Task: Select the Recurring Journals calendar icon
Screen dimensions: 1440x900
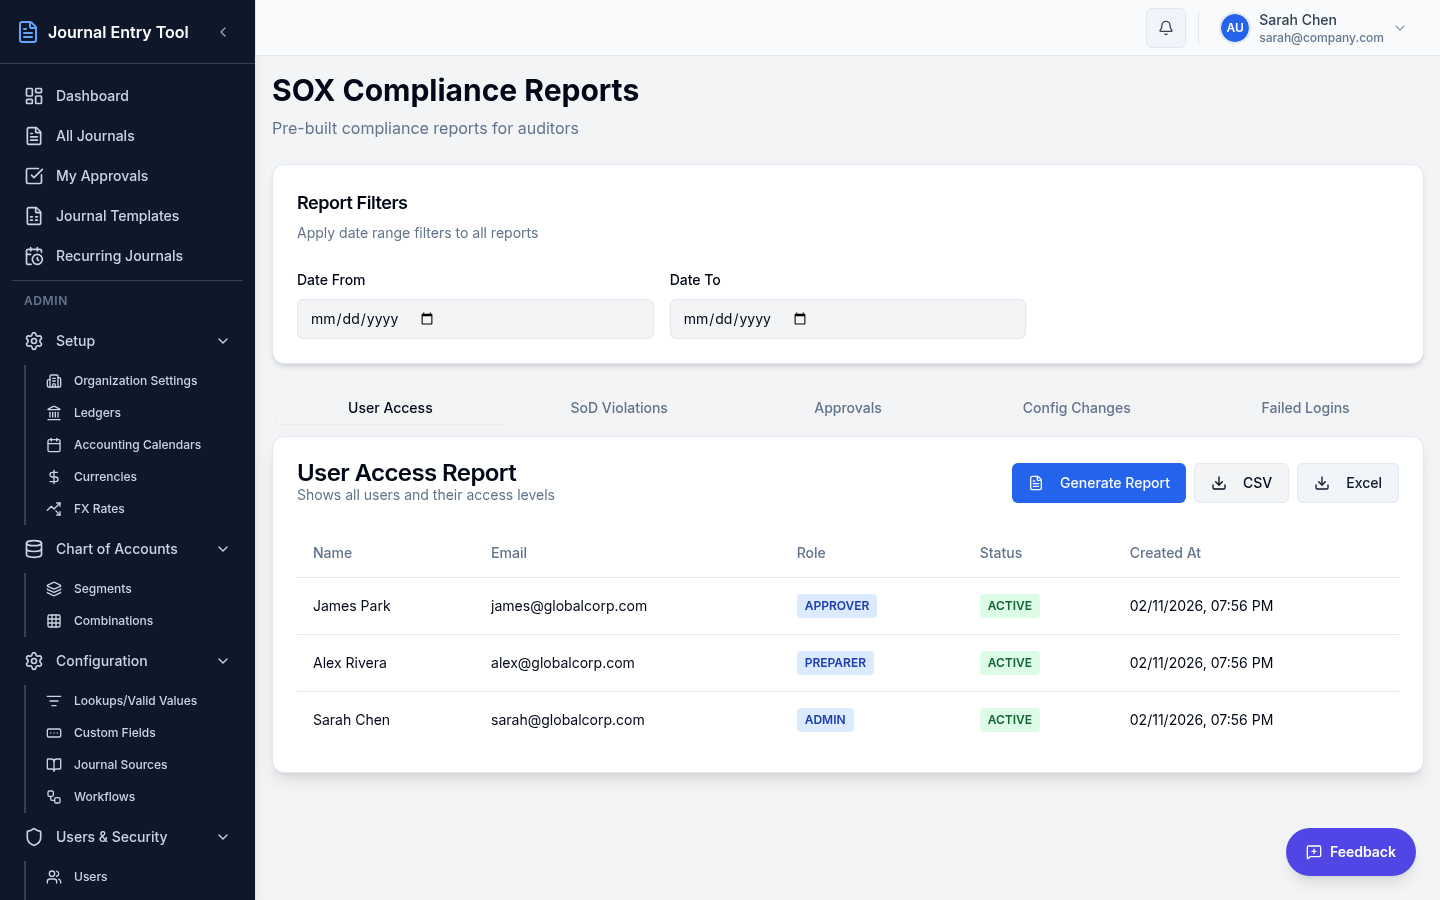Action: click(32, 256)
